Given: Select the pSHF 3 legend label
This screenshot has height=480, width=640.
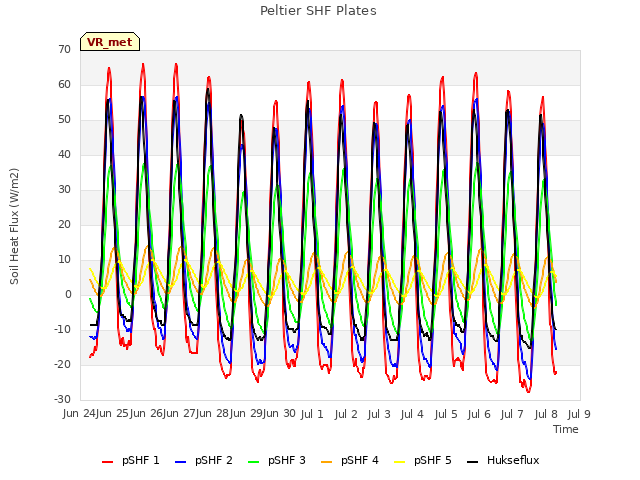Looking at the screenshot, I should click(x=287, y=460).
